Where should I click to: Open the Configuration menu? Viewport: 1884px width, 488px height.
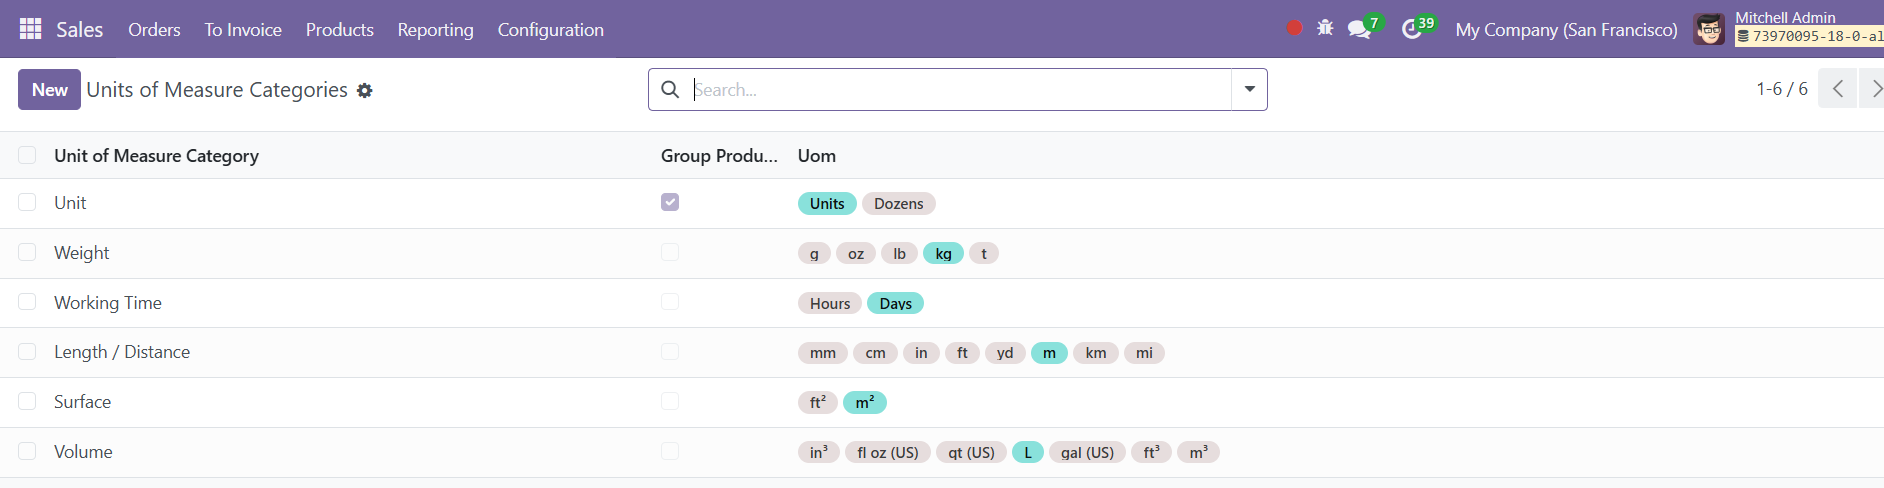(x=551, y=29)
